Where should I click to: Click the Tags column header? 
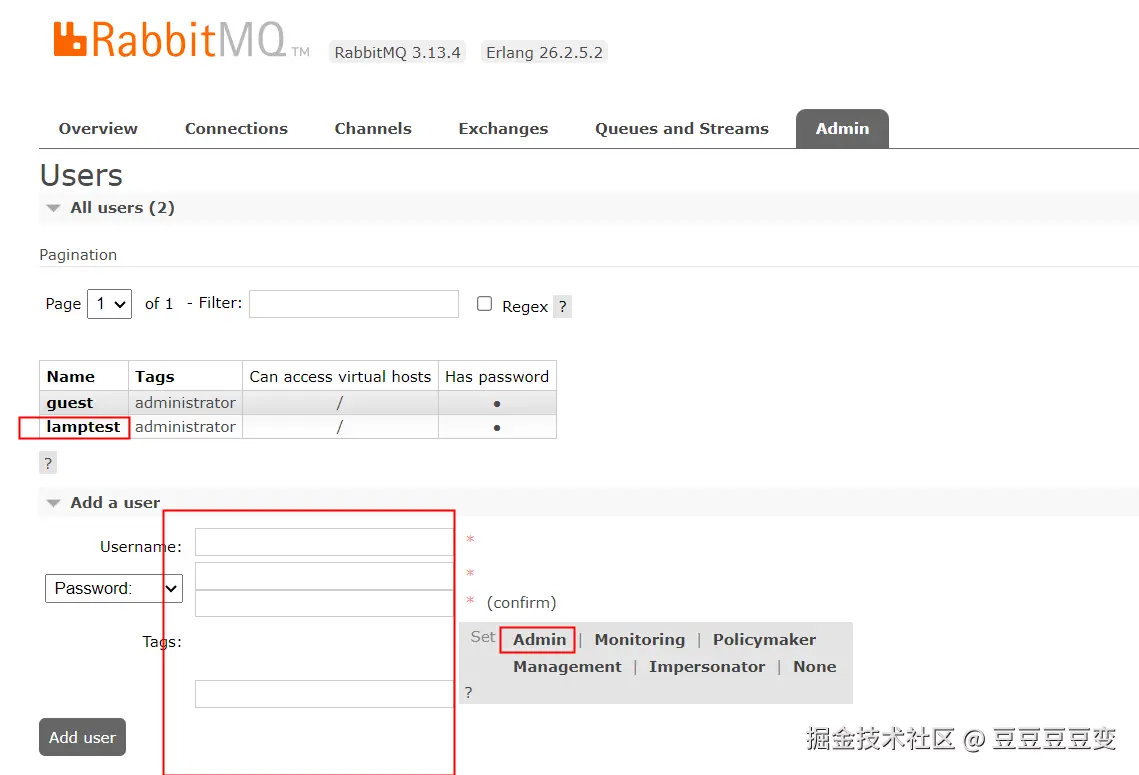coord(185,376)
